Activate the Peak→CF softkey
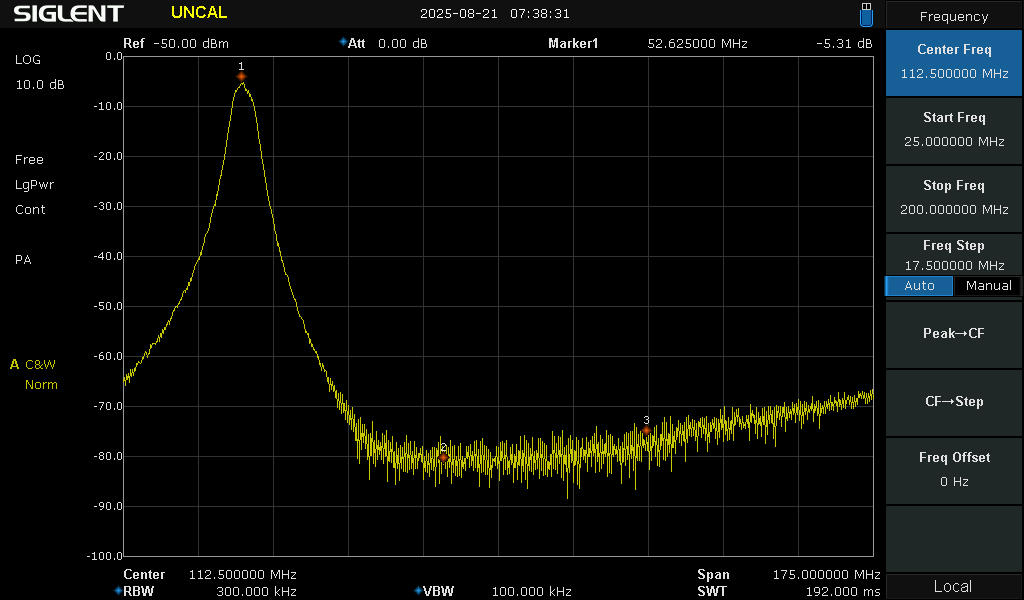The image size is (1024, 600). pyautogui.click(x=953, y=334)
